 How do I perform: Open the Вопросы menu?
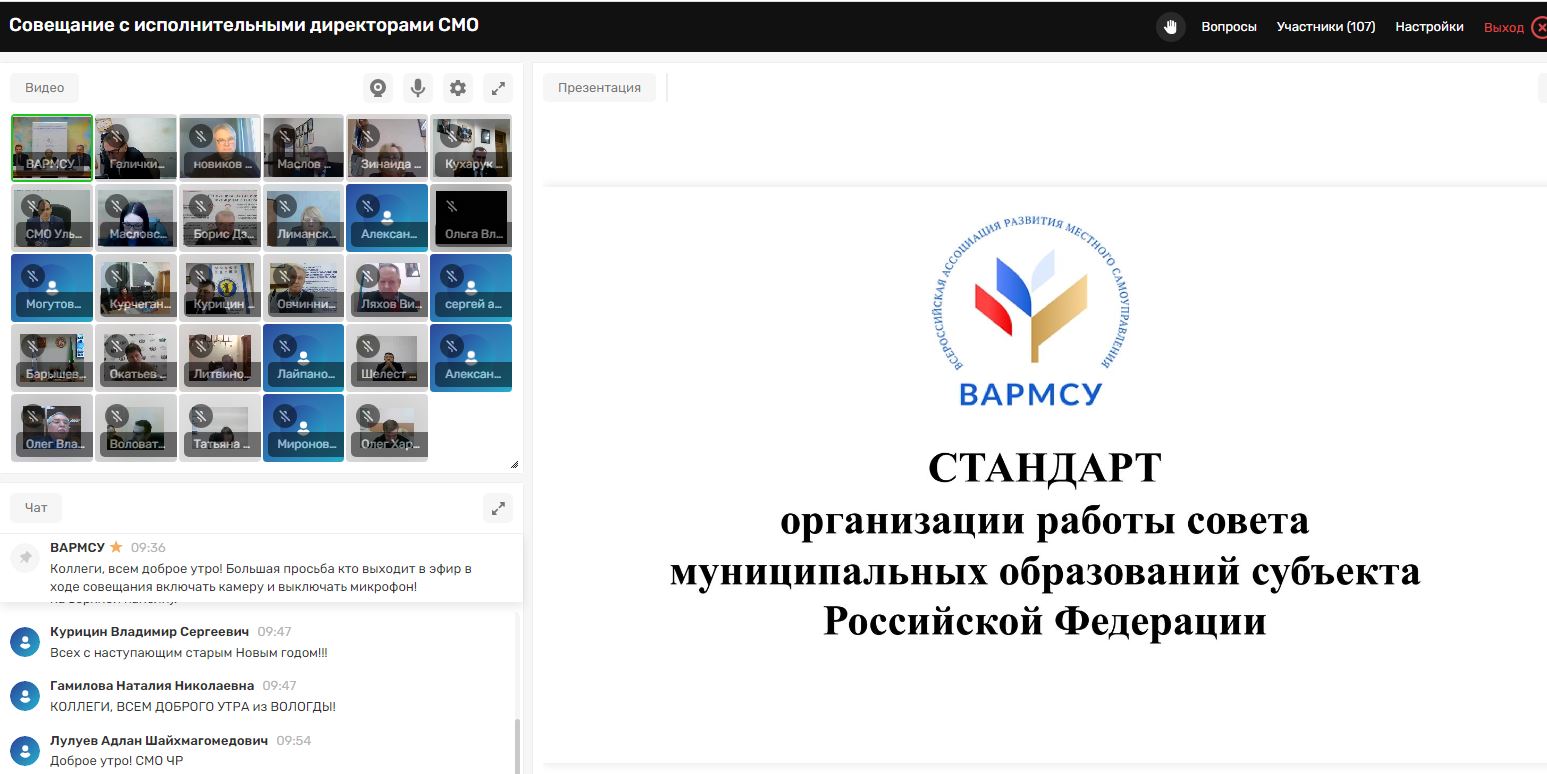[1229, 27]
